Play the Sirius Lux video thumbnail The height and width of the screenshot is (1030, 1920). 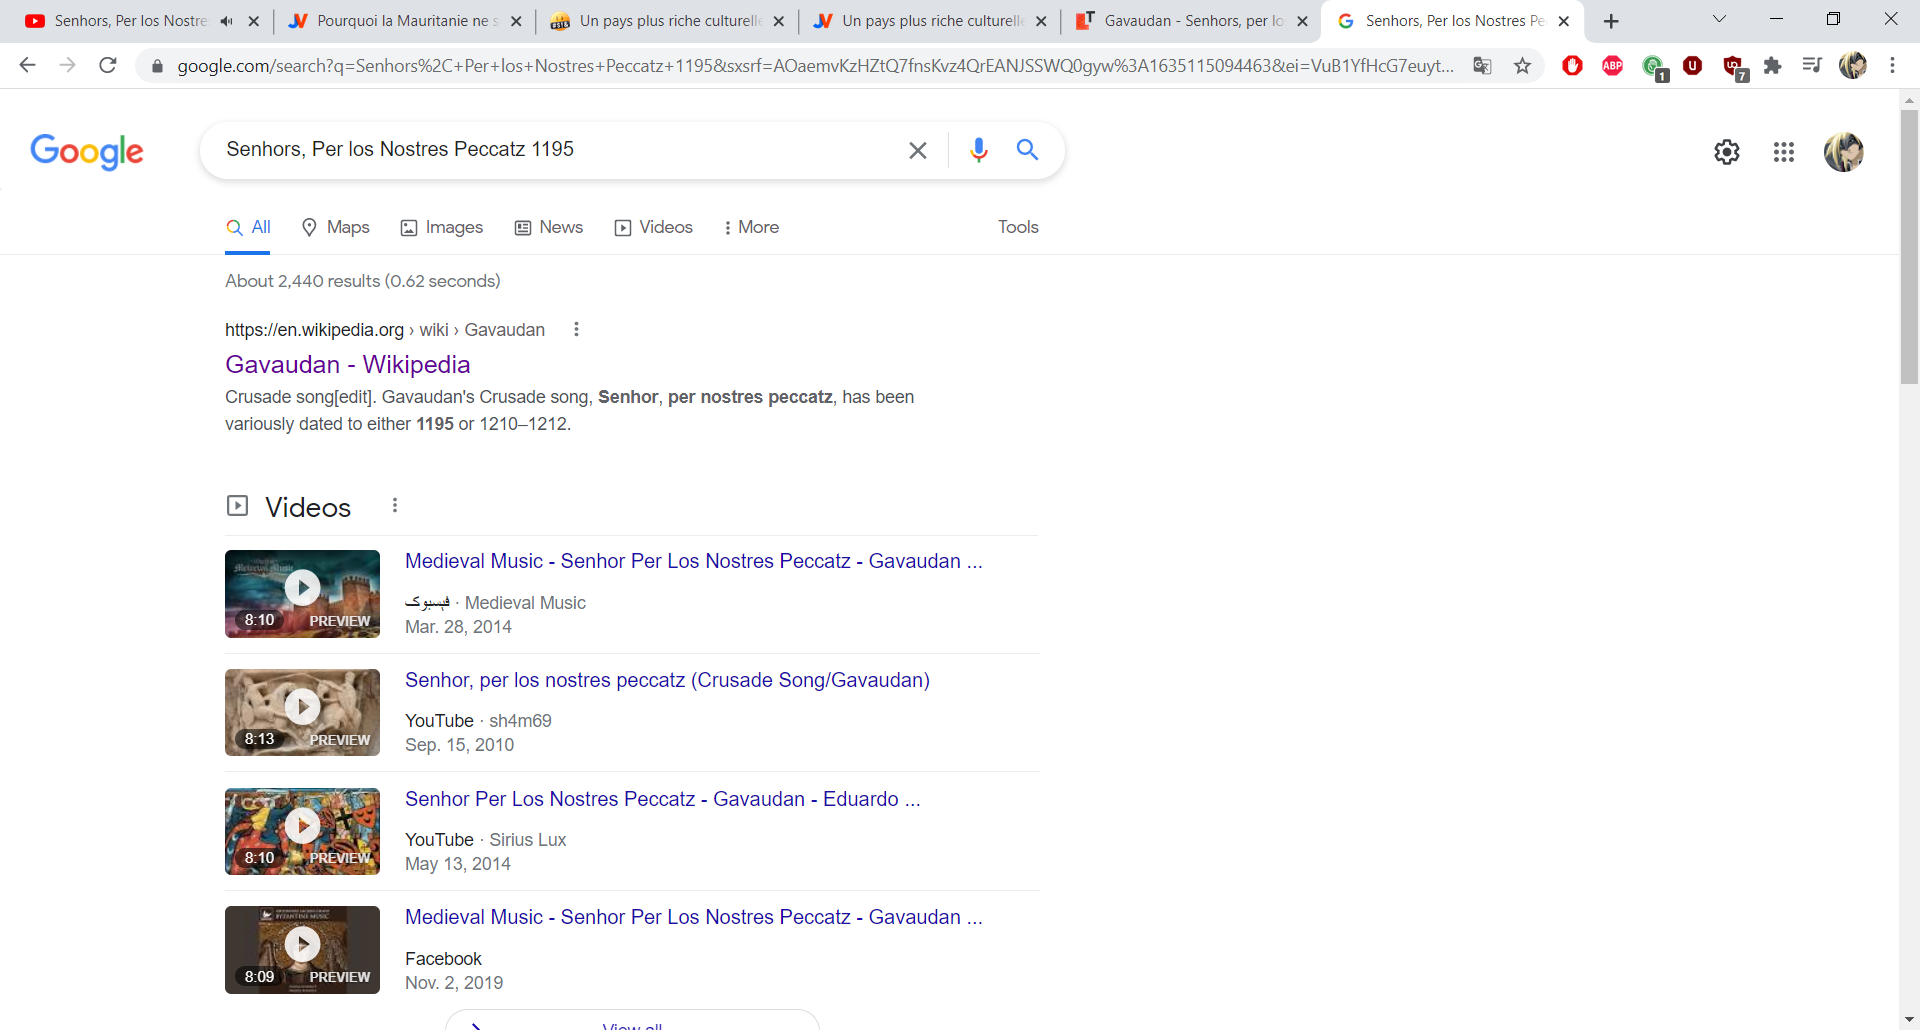pos(302,831)
